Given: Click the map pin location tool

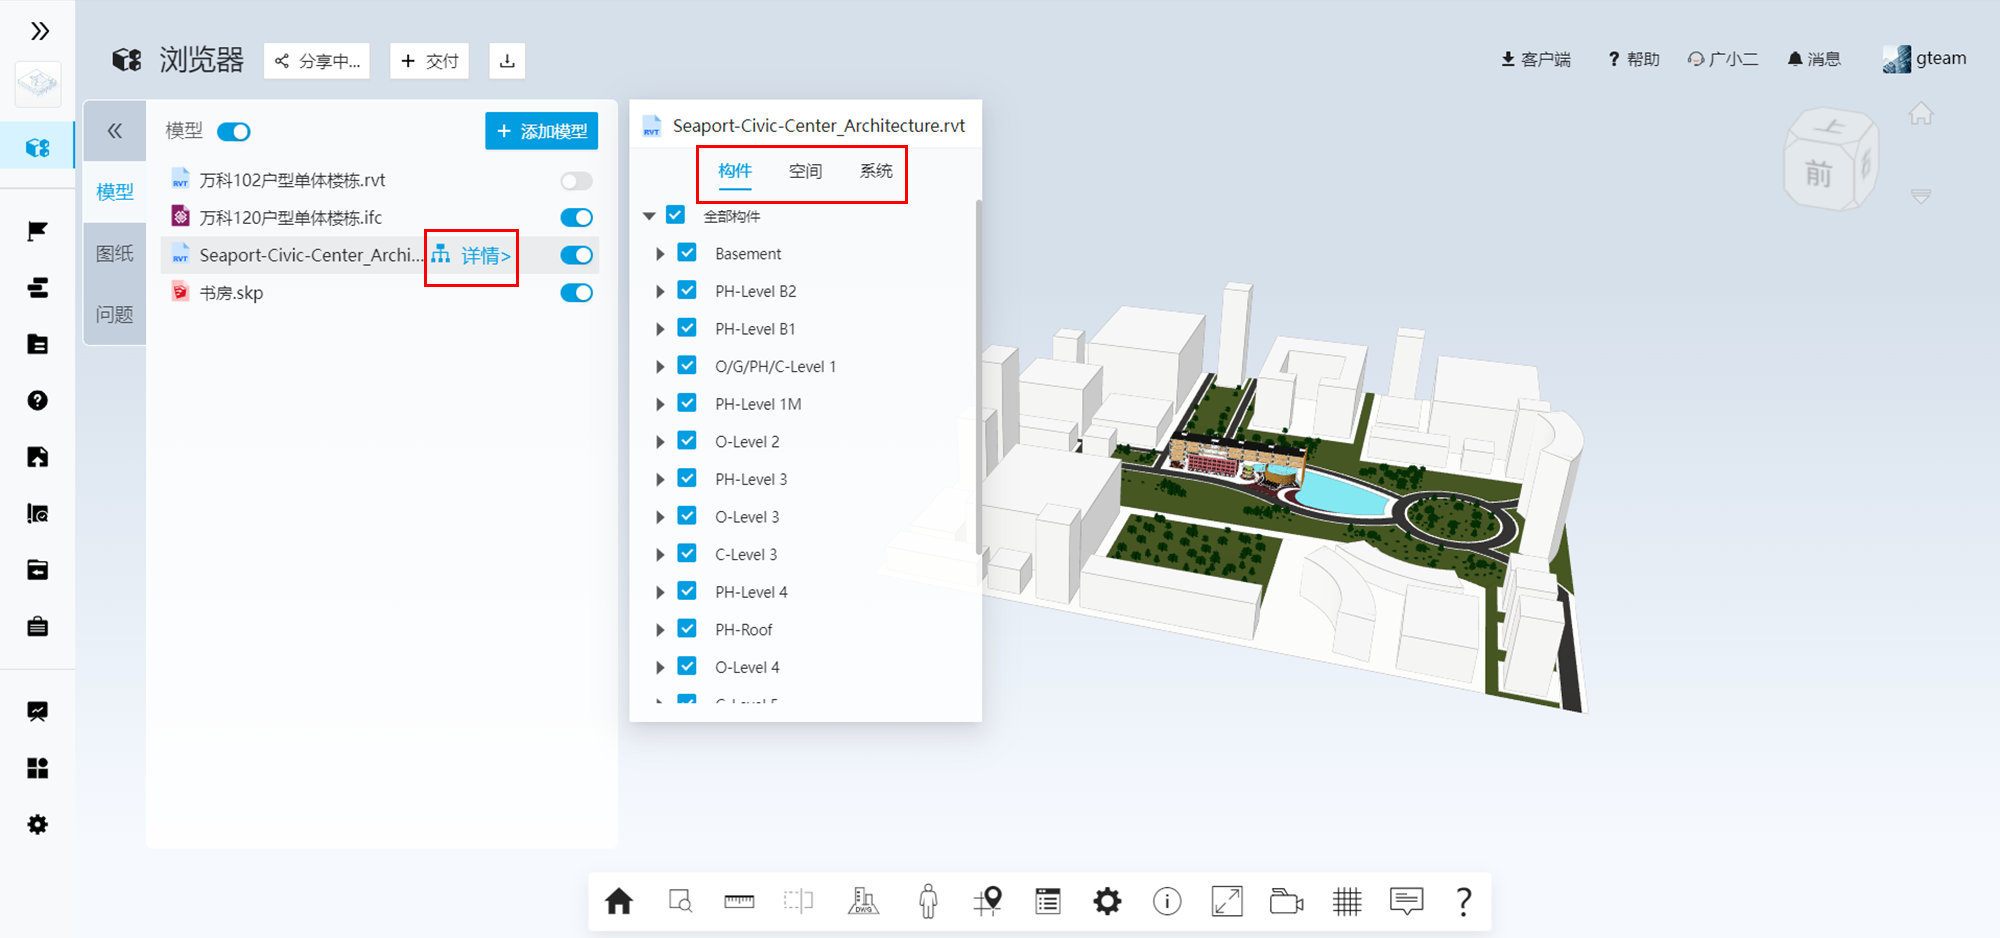Looking at the screenshot, I should click(x=988, y=901).
